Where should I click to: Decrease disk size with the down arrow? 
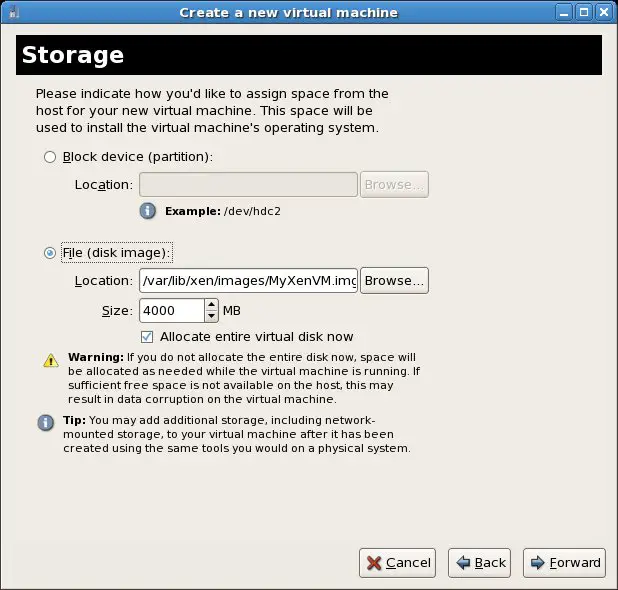point(211,316)
